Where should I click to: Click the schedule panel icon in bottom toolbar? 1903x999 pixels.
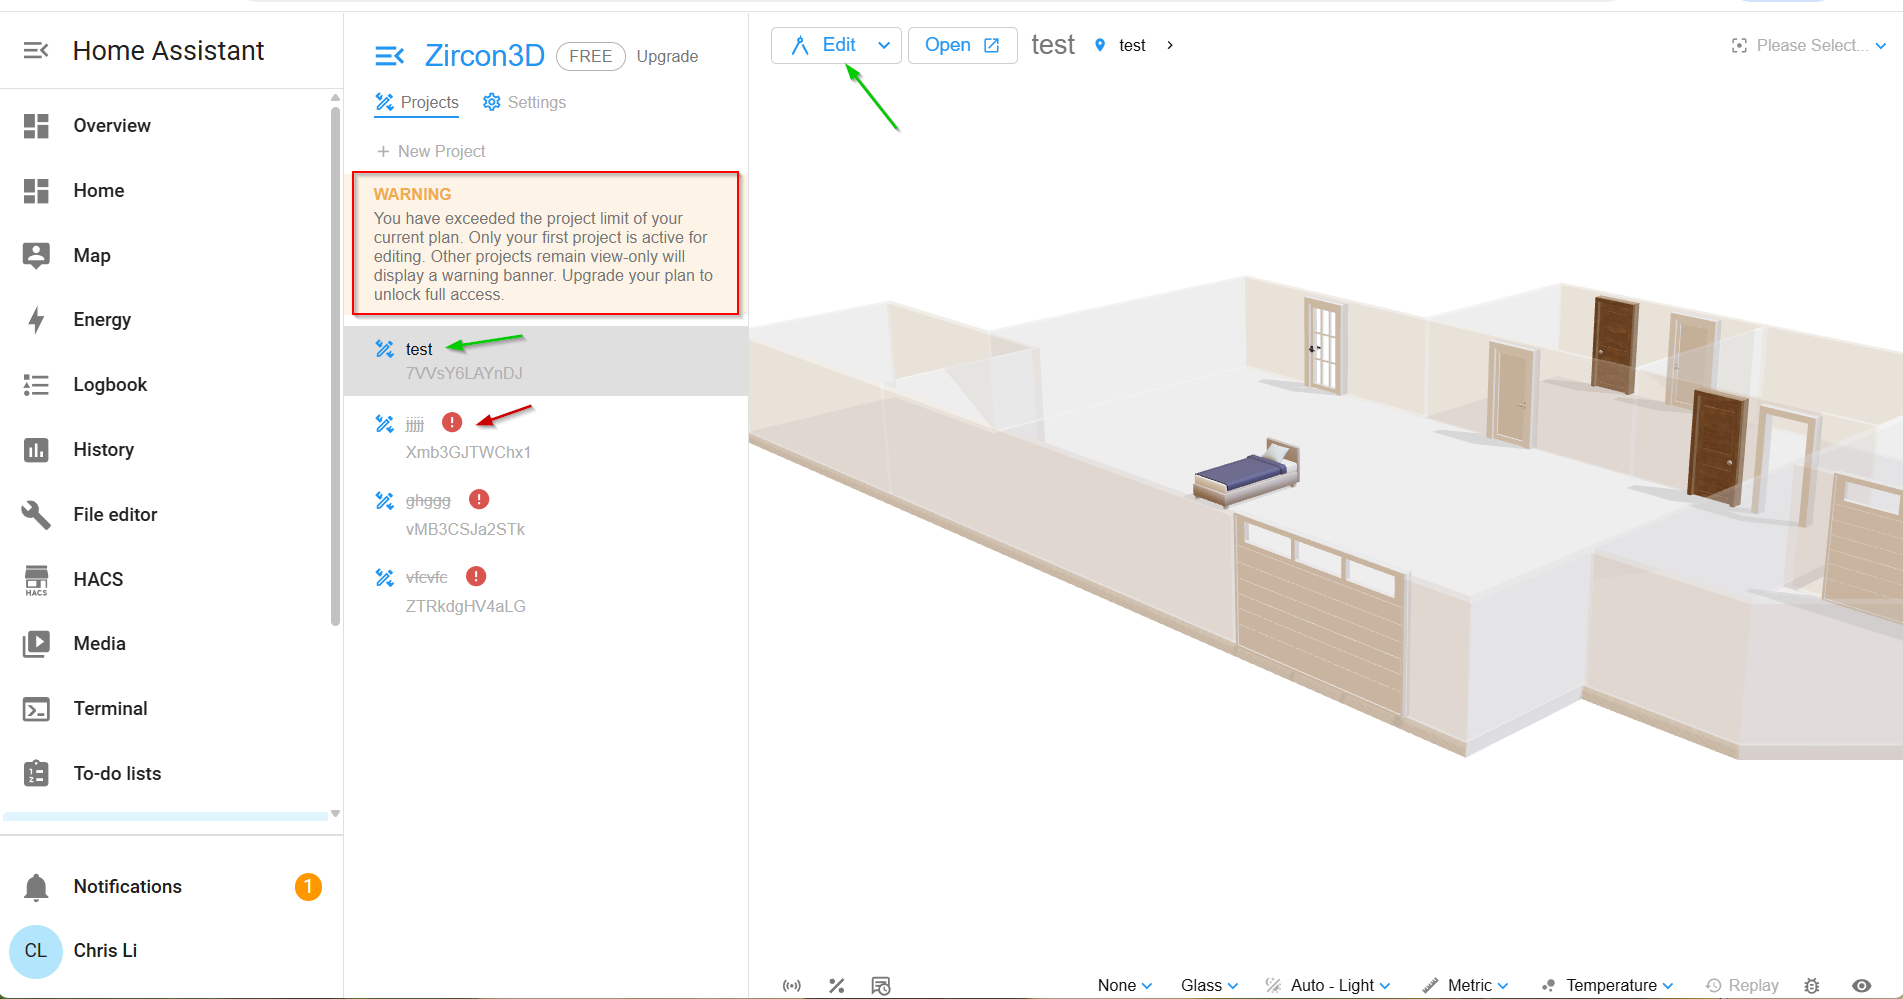click(880, 986)
